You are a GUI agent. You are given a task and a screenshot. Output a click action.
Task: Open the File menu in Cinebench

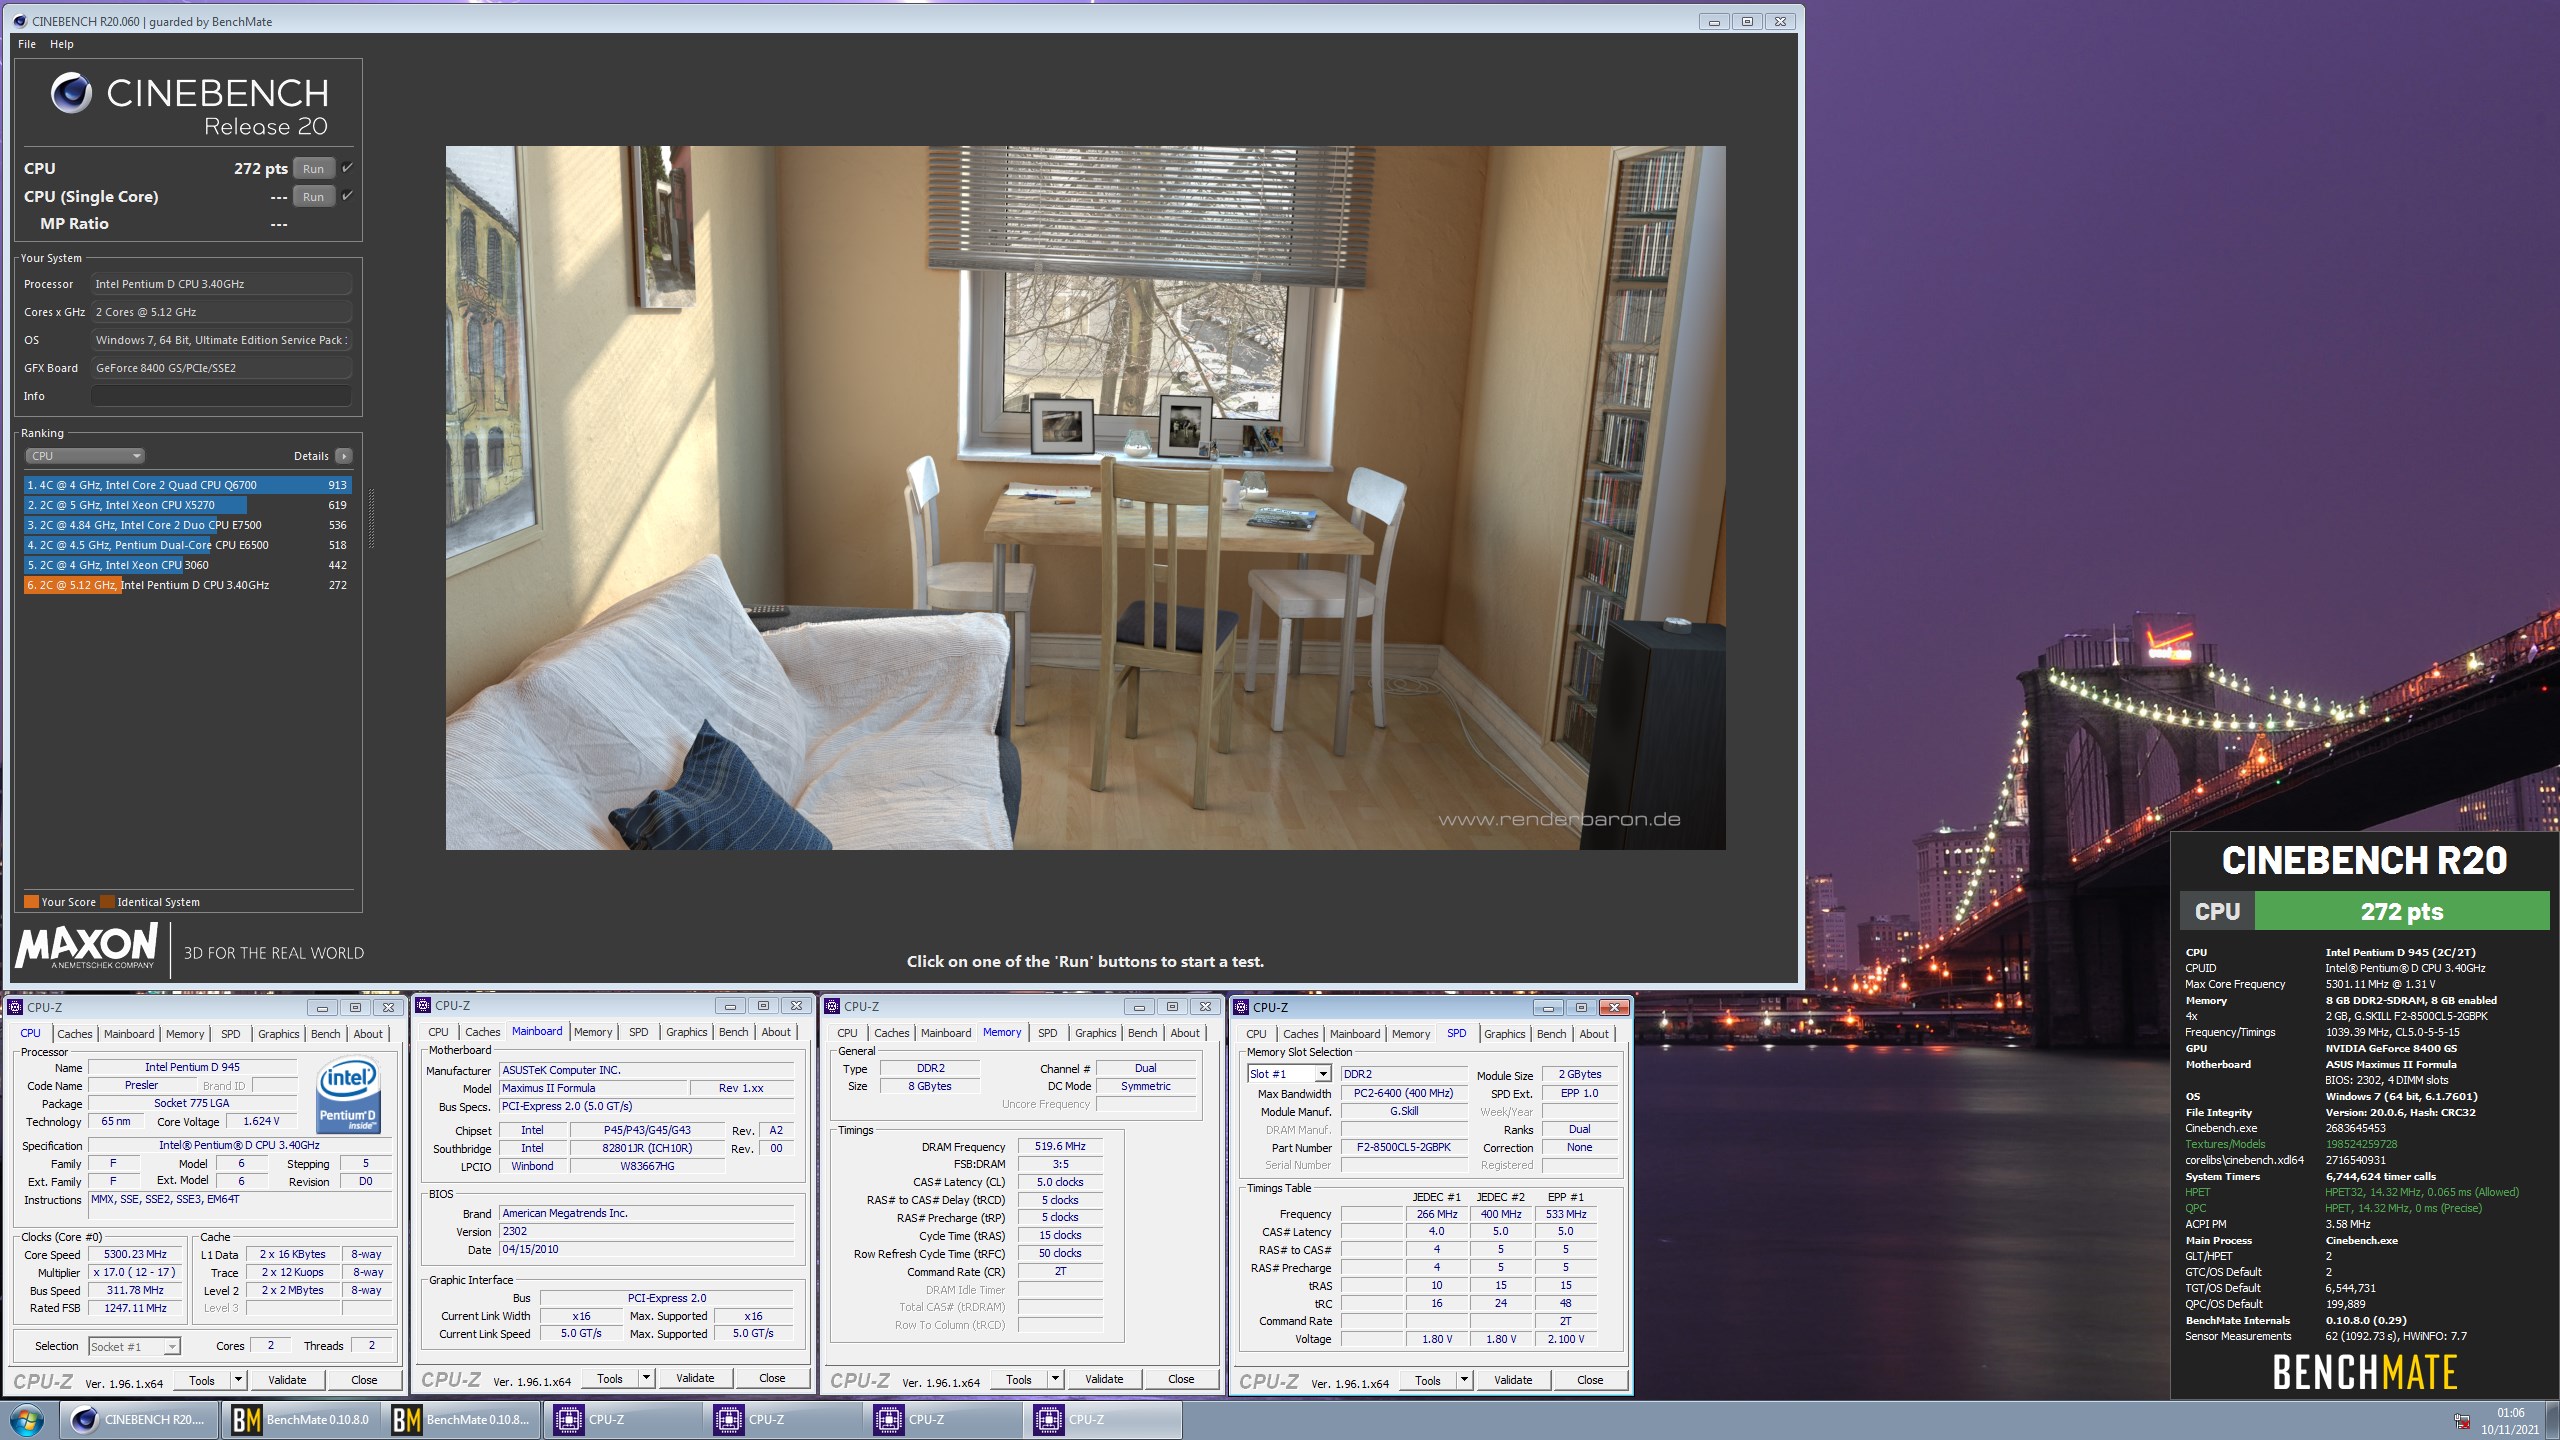tap(27, 44)
